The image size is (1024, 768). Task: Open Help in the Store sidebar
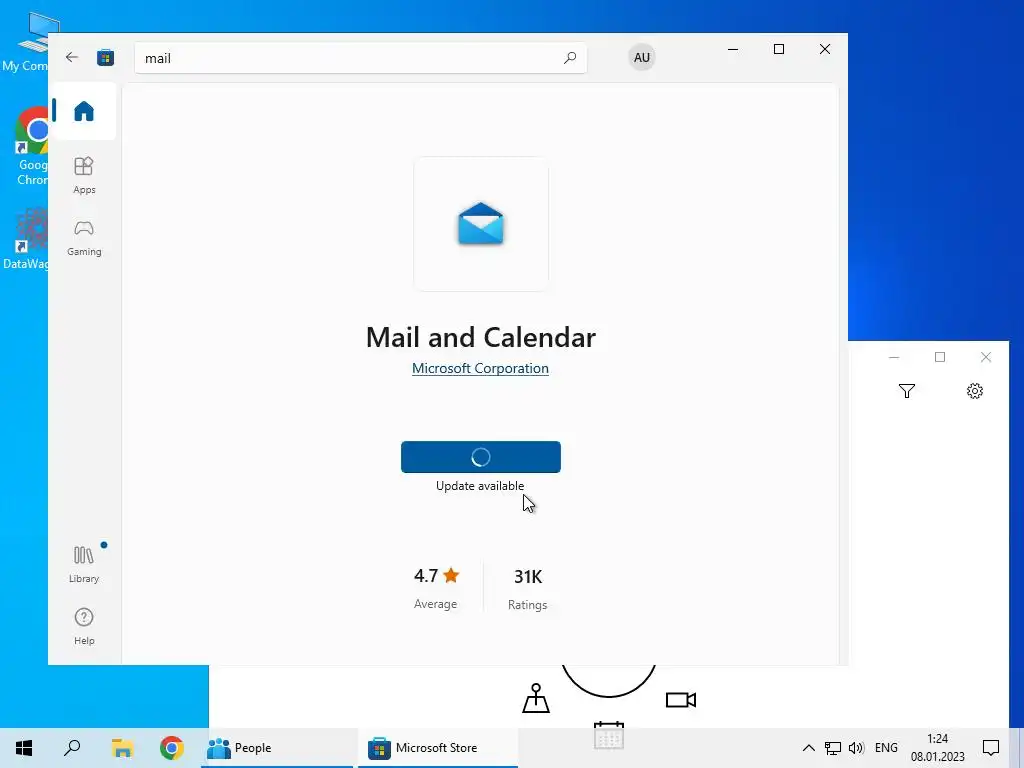coord(84,626)
